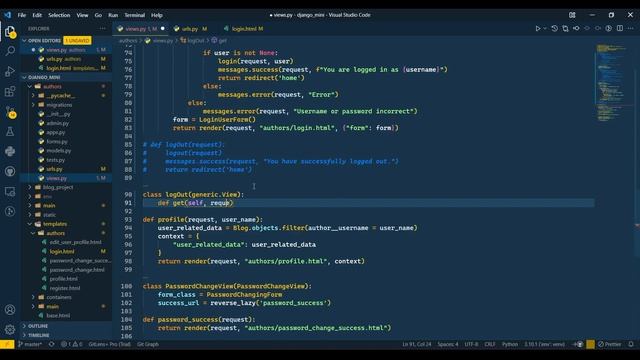Click the Python language mode indicator
This screenshot has width=640, height=360.
coord(509,344)
